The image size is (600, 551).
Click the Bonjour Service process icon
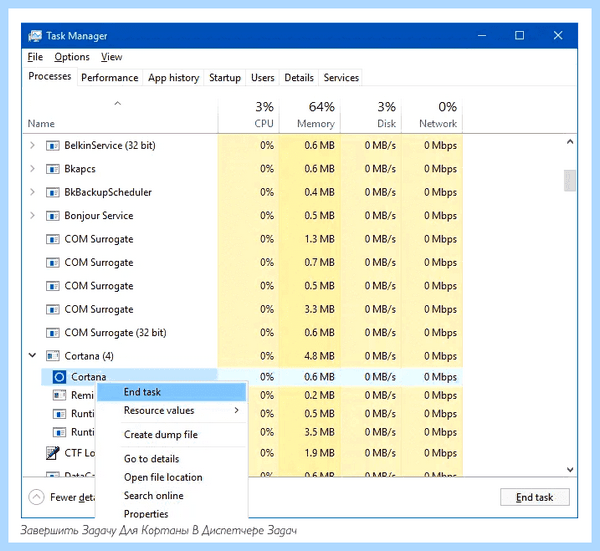click(x=52, y=216)
